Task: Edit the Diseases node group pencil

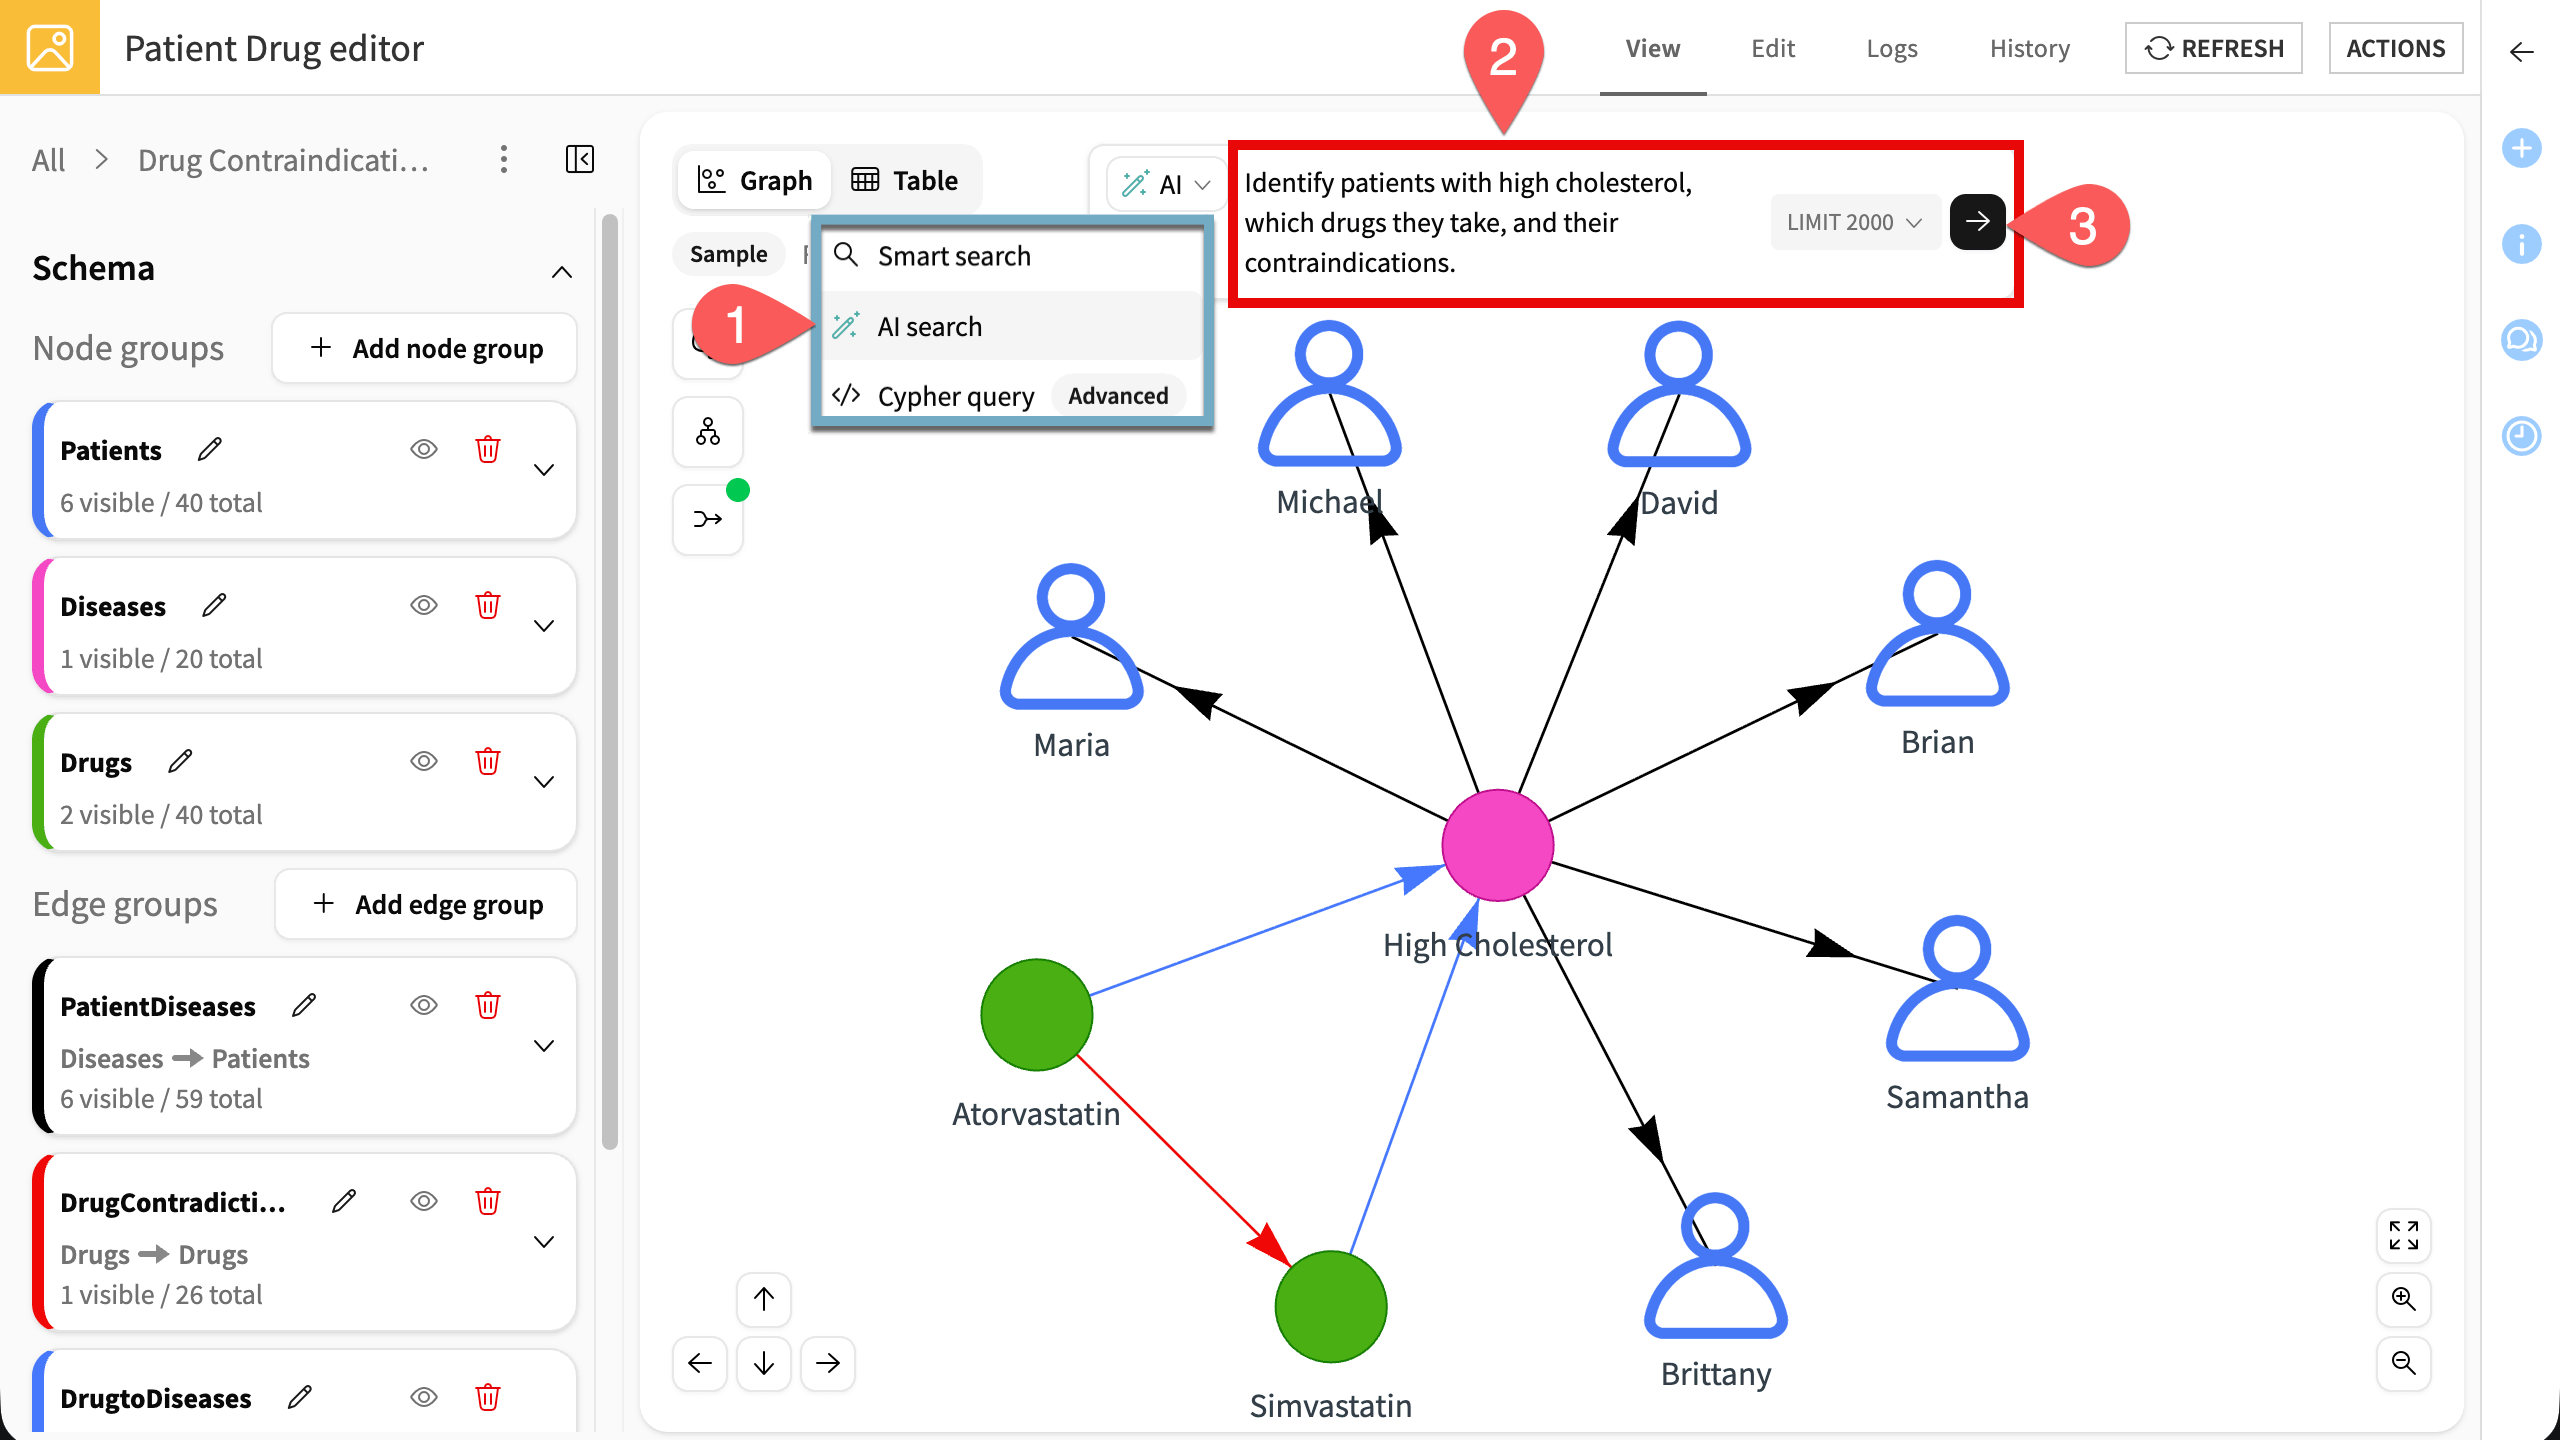Action: [x=214, y=606]
